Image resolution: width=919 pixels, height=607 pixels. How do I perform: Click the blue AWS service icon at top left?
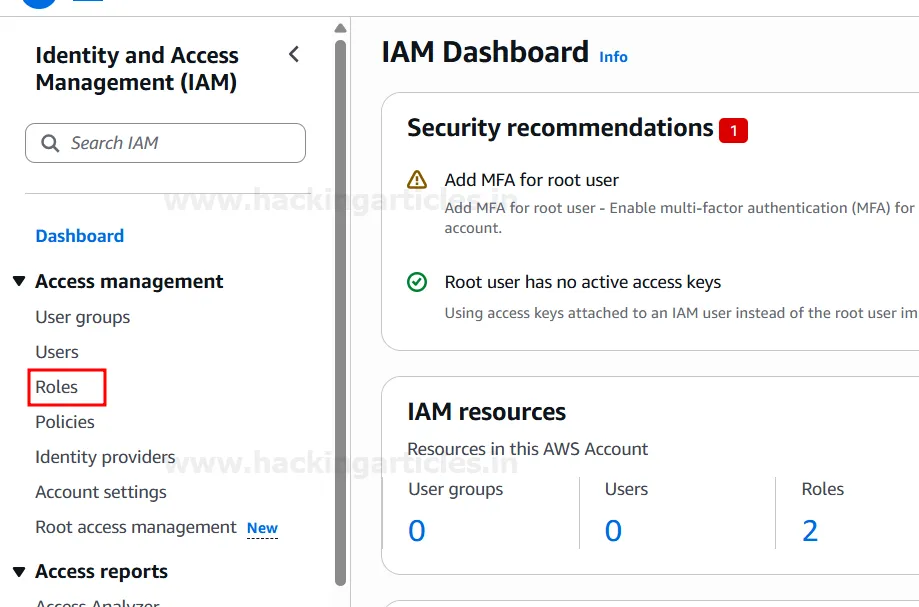[37, 4]
